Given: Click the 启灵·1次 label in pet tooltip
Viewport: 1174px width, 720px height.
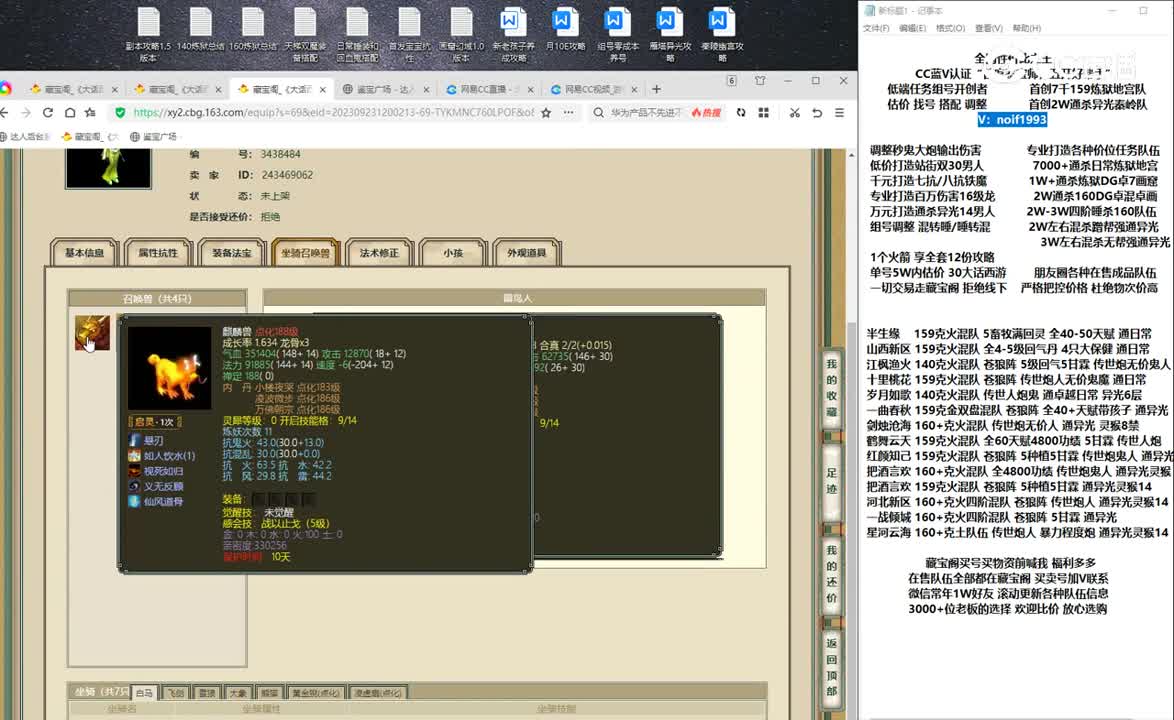Looking at the screenshot, I should pyautogui.click(x=155, y=422).
